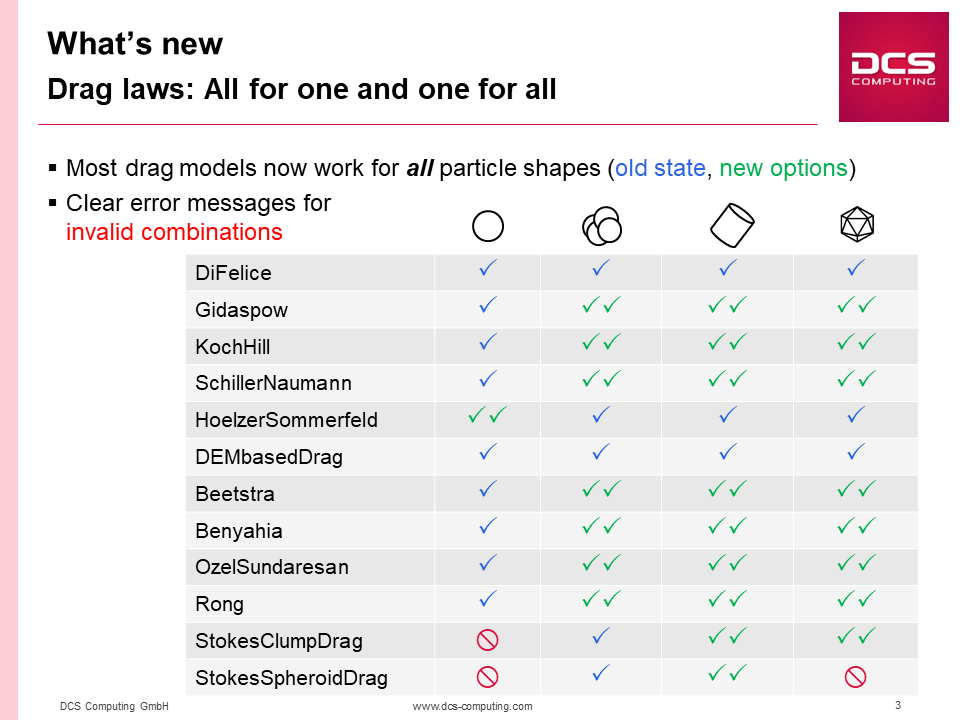This screenshot has height=720, width=960.
Task: Click Gidaspow green checkmarks under clump
Action: (601, 305)
